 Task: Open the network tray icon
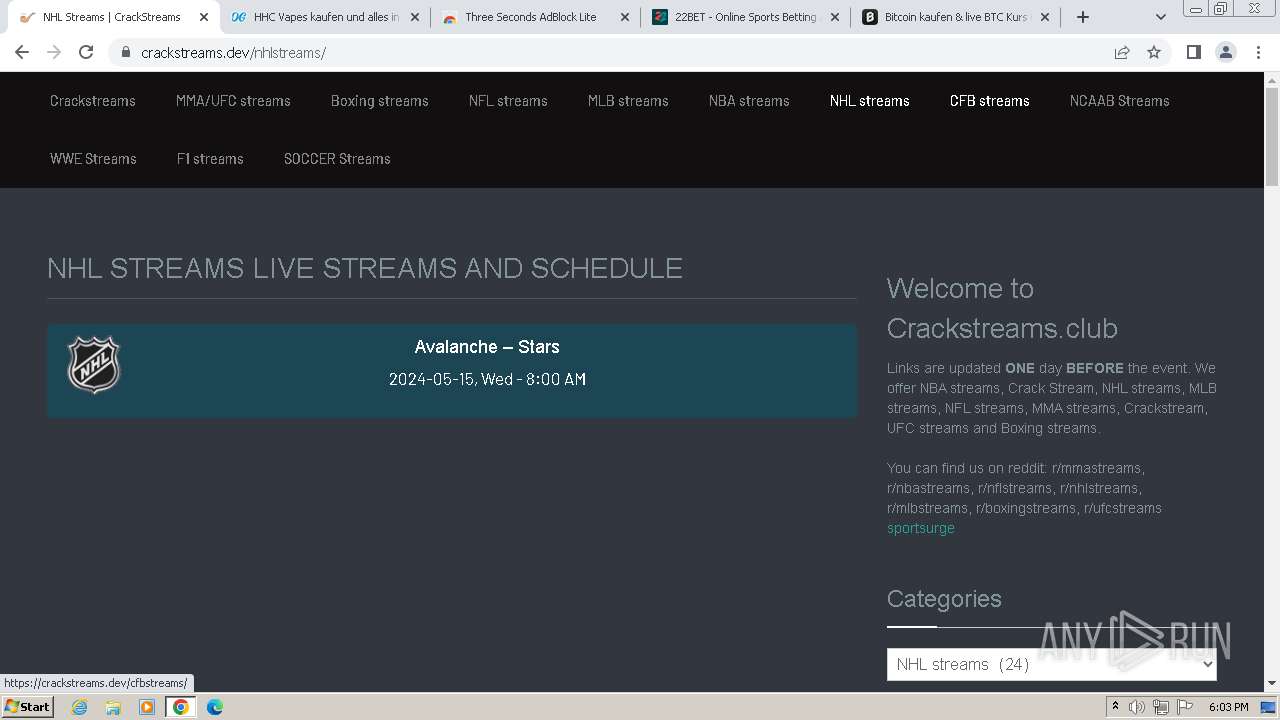tap(1161, 707)
